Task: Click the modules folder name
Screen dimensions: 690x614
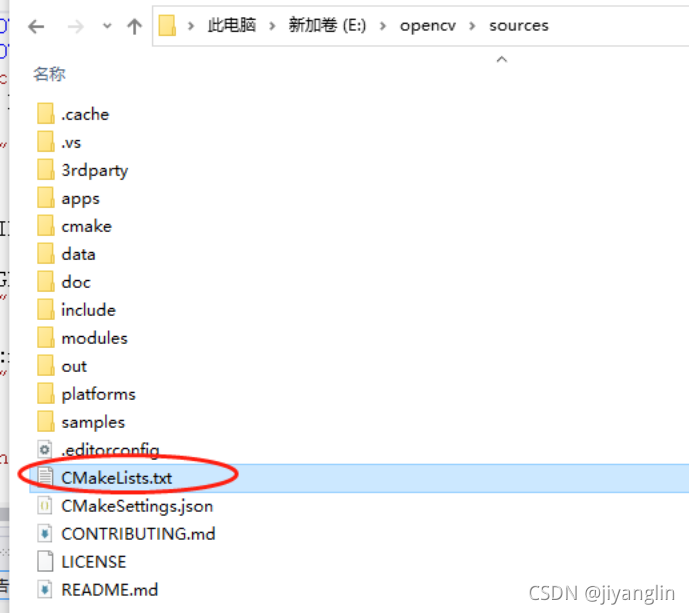Action: [95, 338]
